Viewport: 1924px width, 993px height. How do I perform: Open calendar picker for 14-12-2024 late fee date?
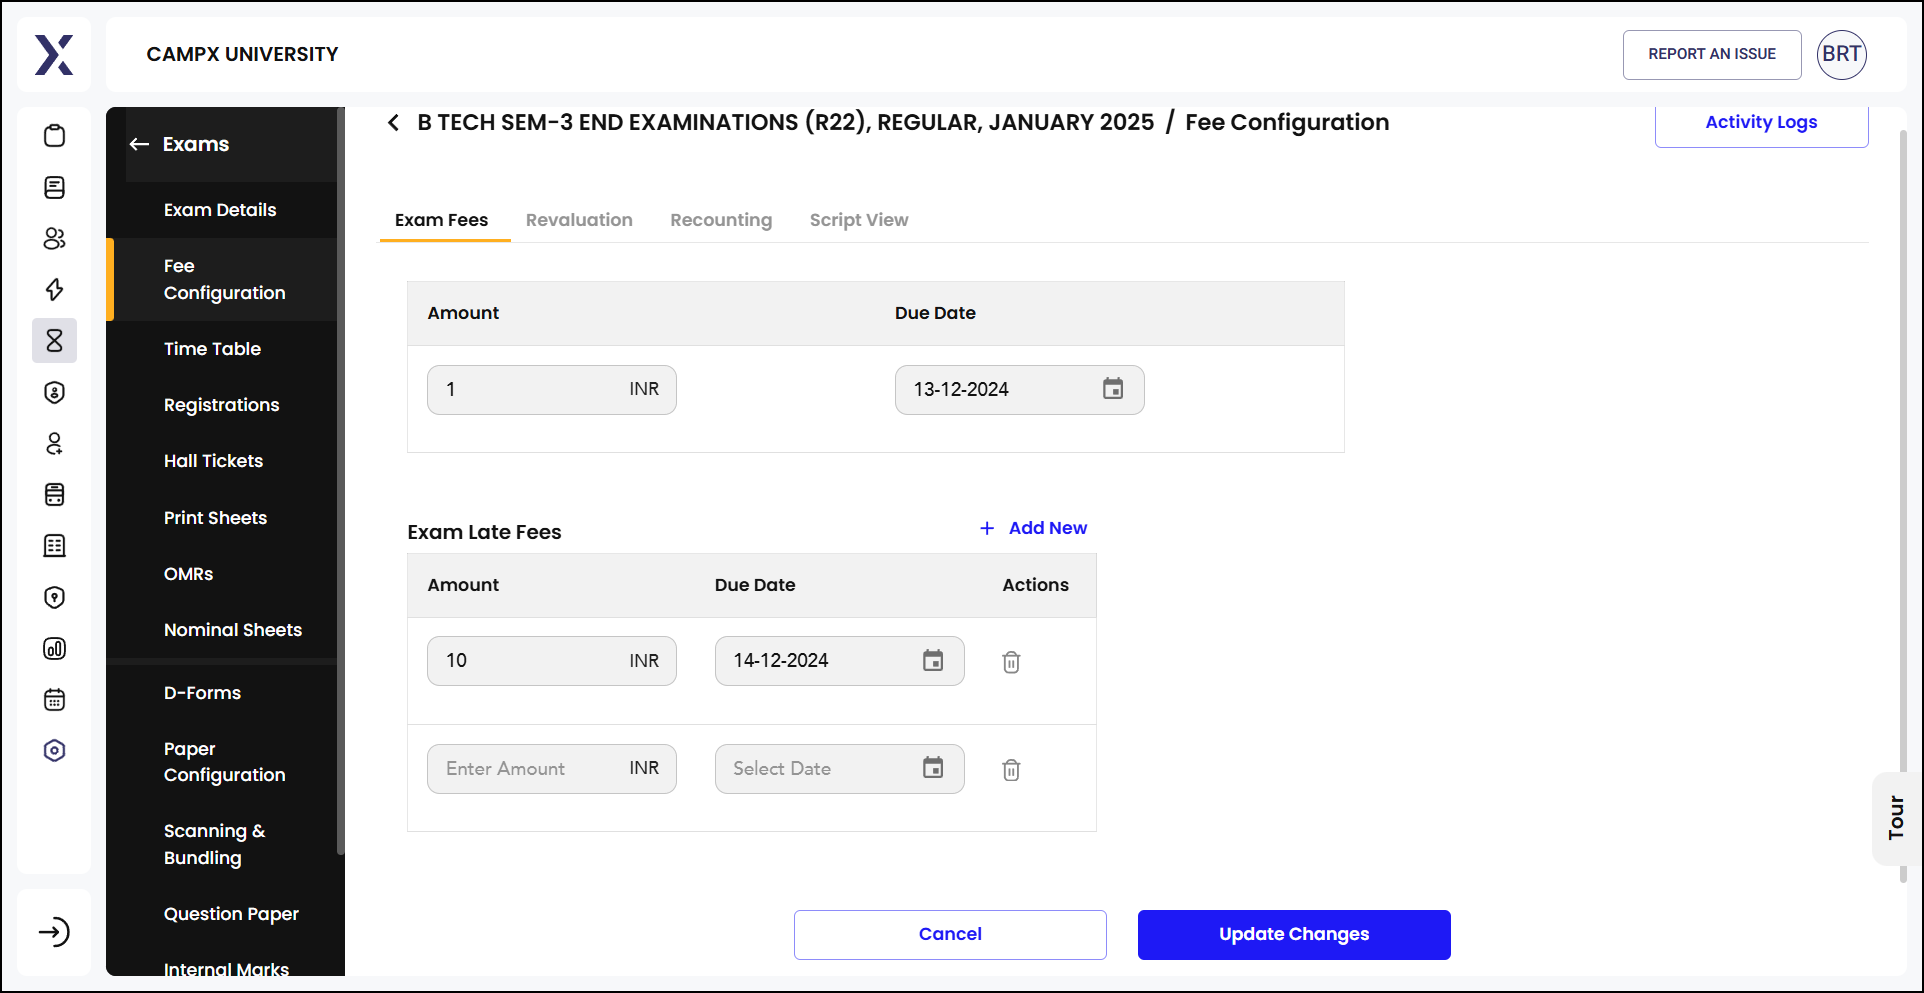point(933,660)
